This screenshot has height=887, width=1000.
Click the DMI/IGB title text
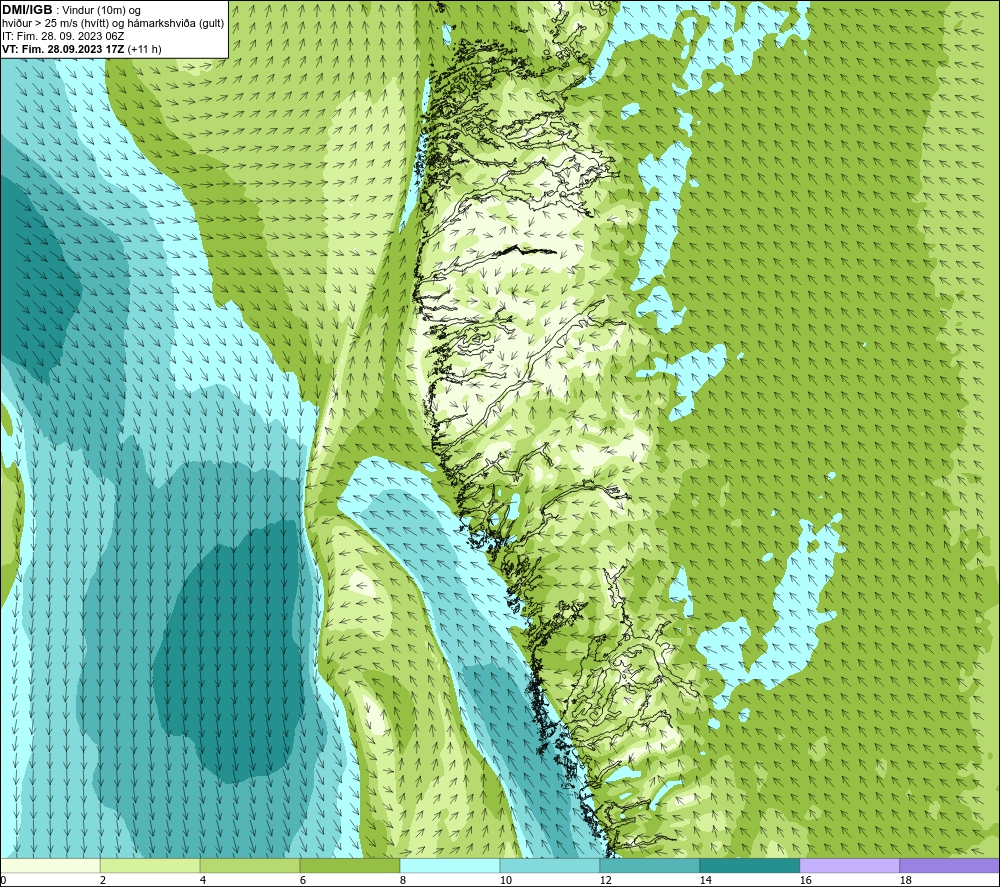click(x=27, y=10)
